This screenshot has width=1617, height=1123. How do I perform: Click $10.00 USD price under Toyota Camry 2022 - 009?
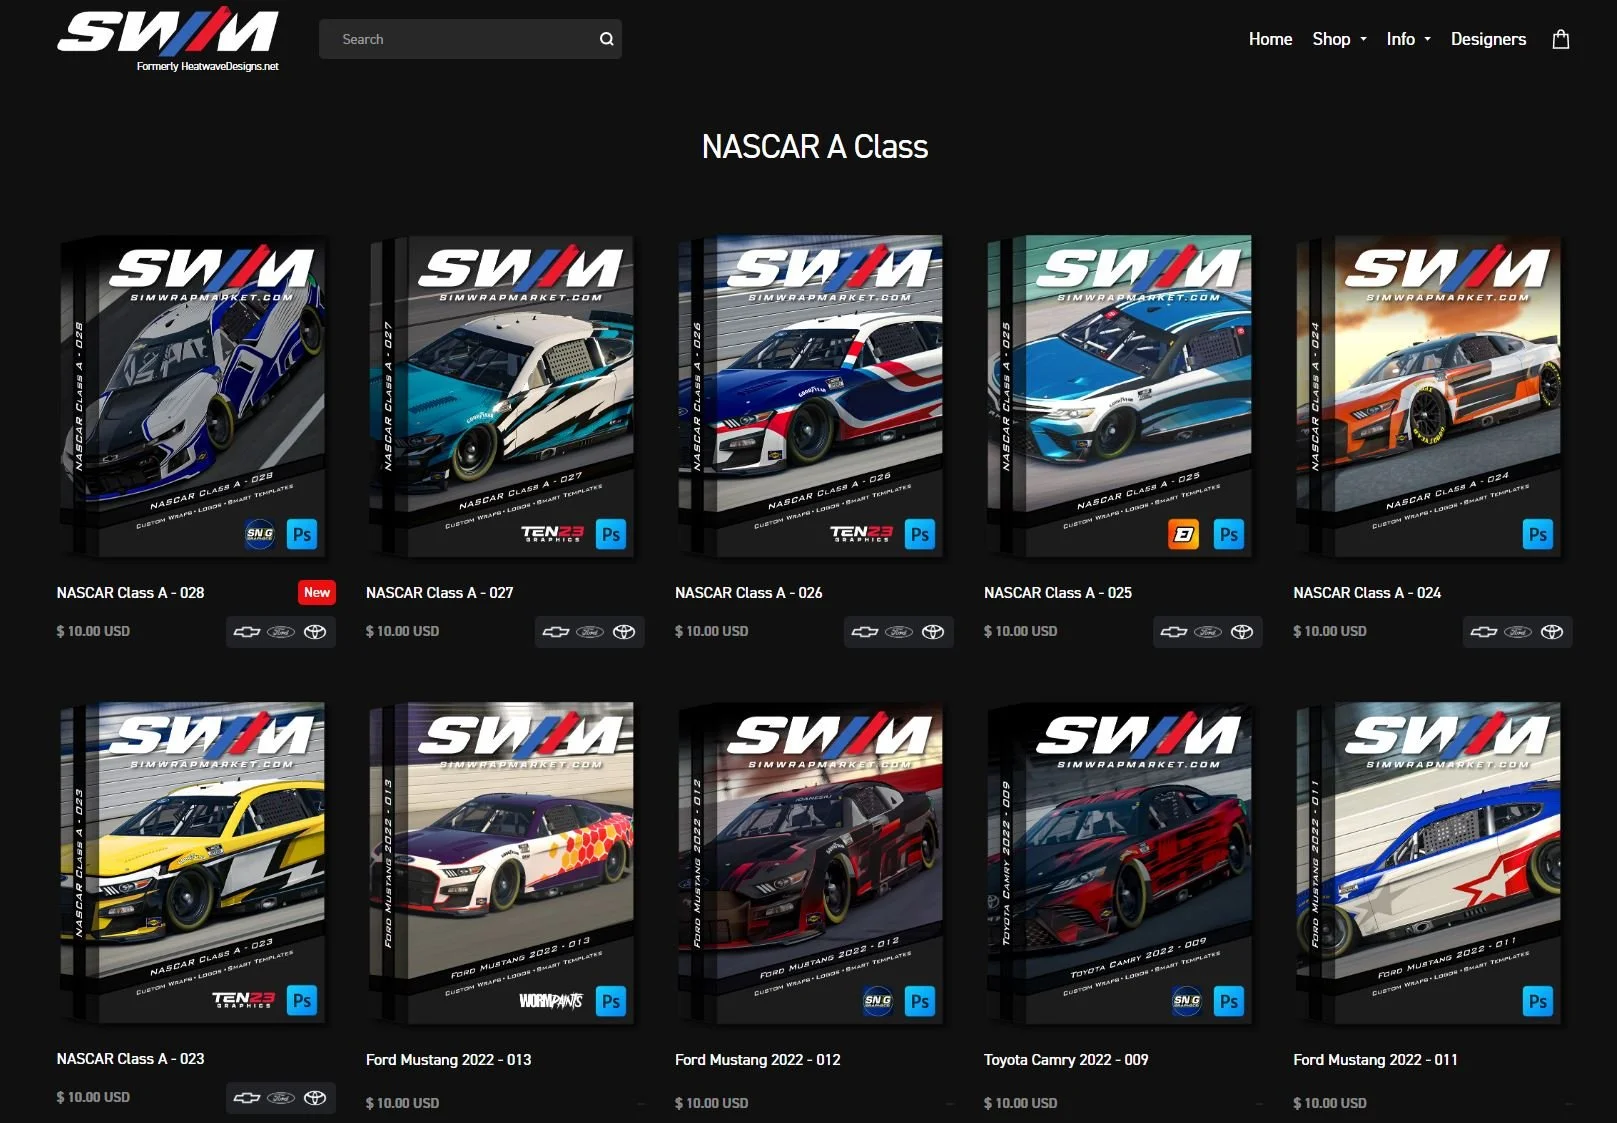[1020, 1103]
